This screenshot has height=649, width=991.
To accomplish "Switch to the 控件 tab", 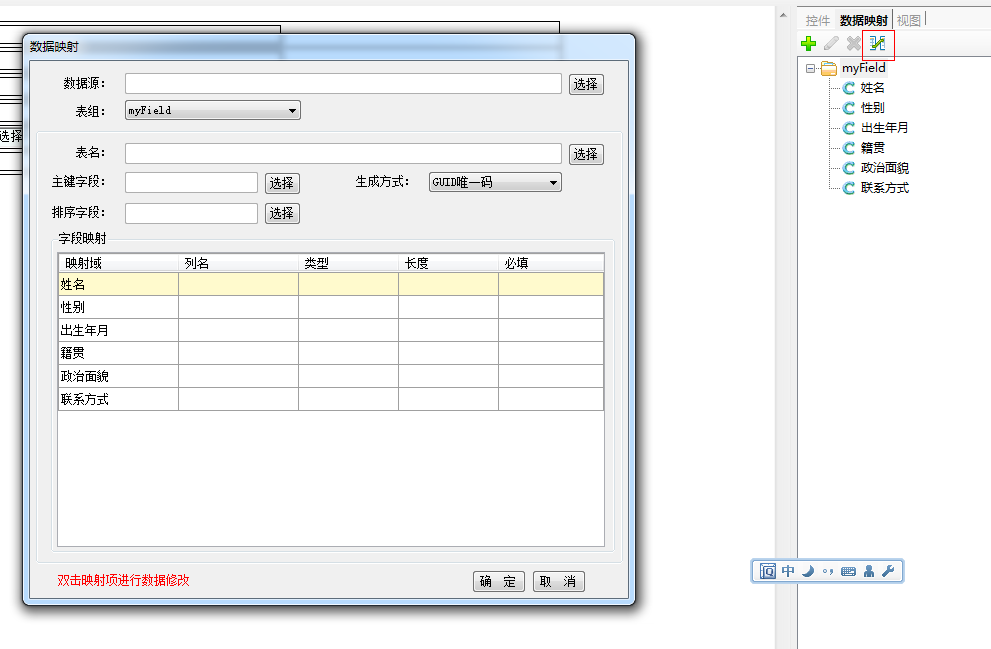I will 817,21.
